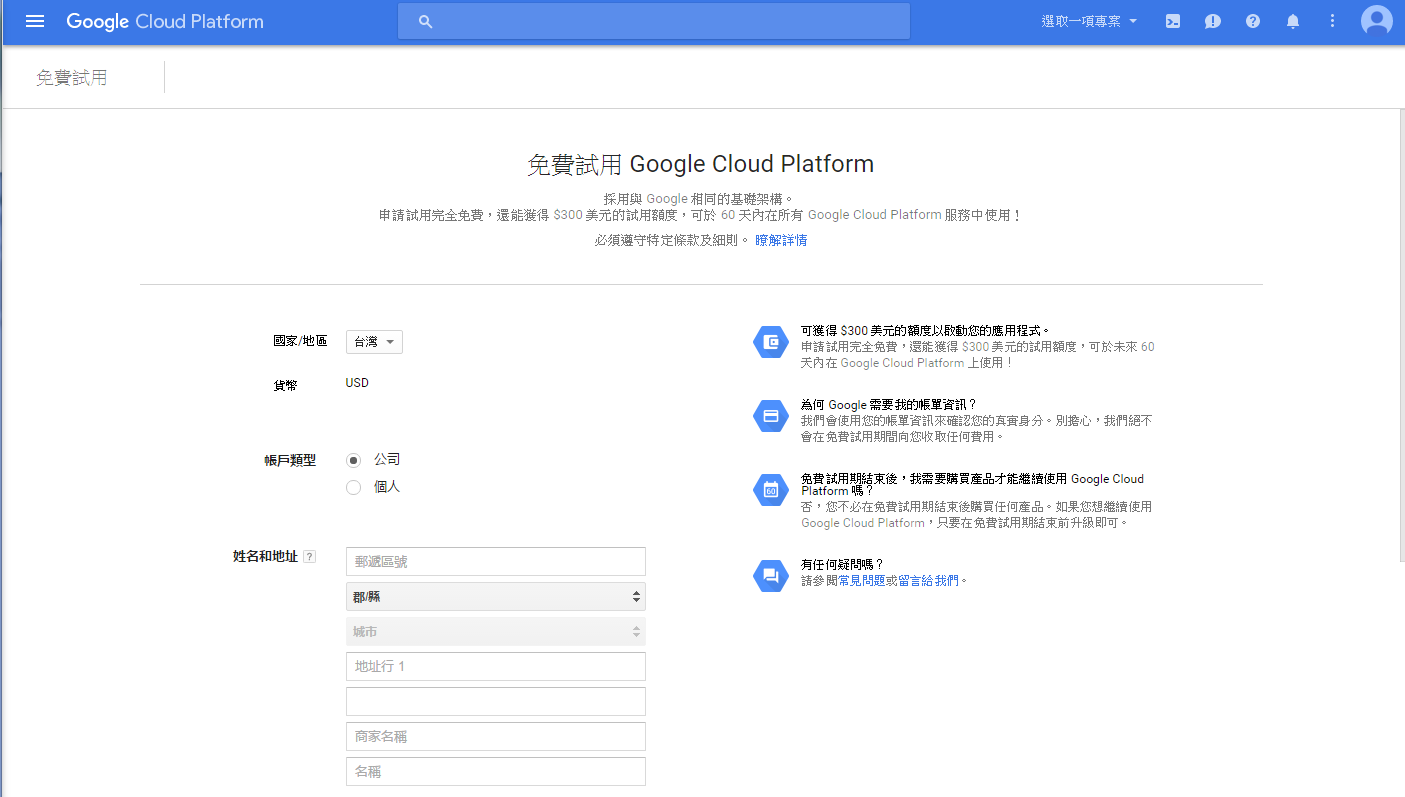Screen dimensions: 1405x797
Task: Click the 帳戶類型 field label
Action: click(x=290, y=460)
